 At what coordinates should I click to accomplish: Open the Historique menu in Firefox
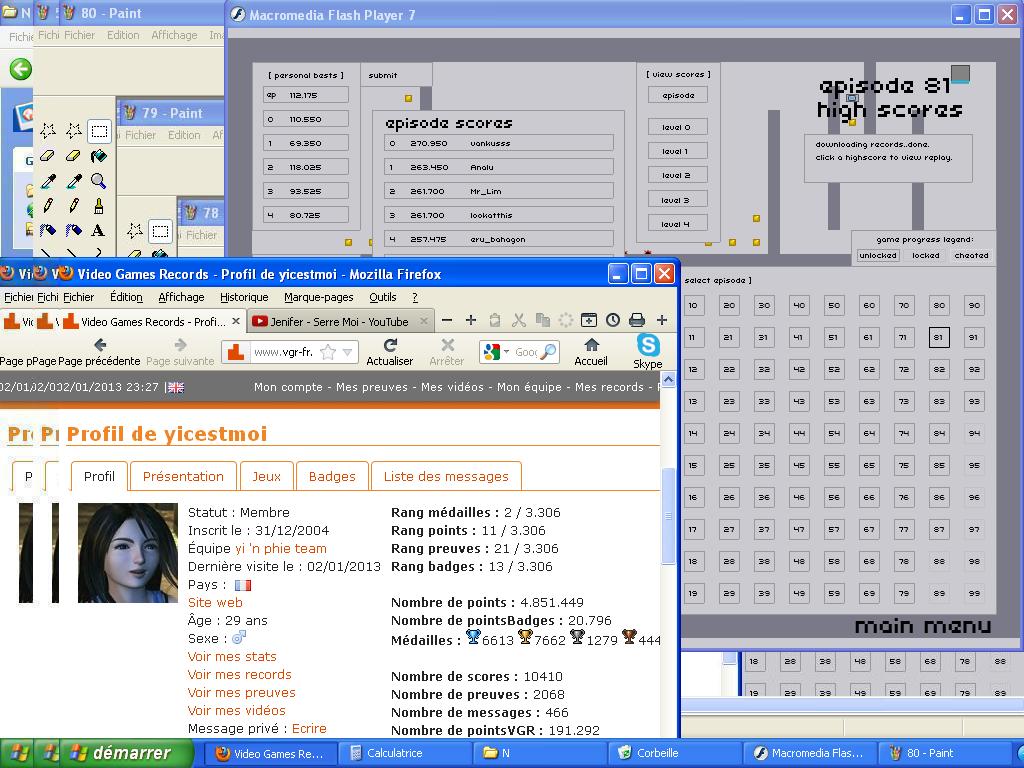[244, 297]
